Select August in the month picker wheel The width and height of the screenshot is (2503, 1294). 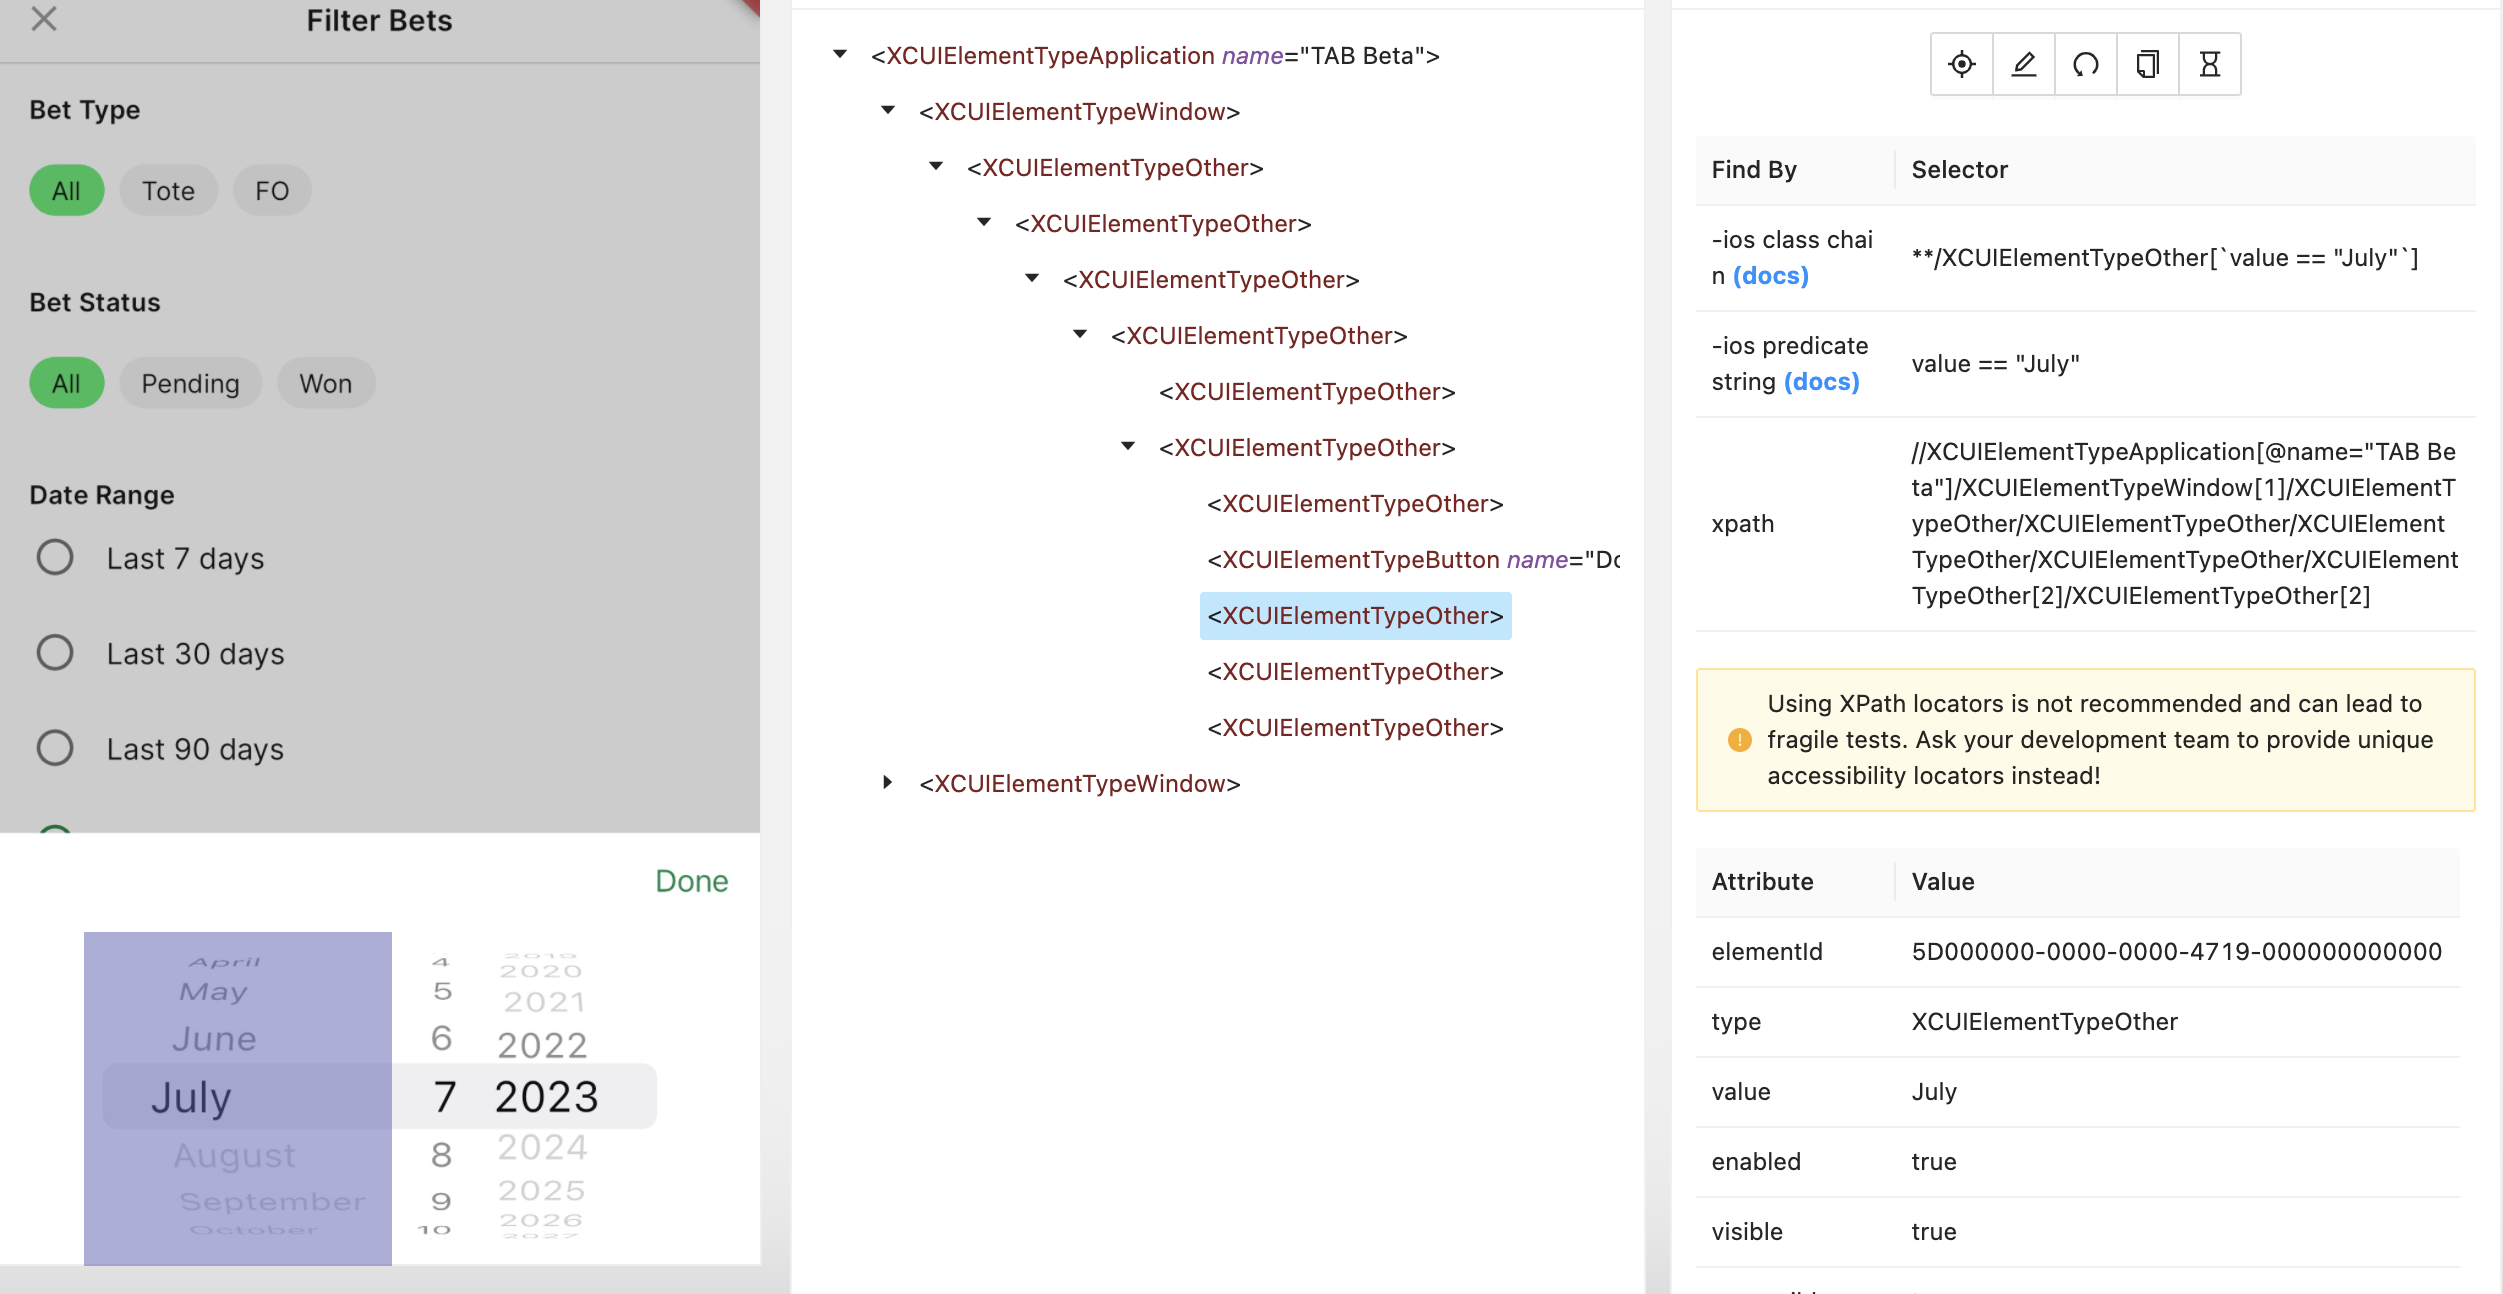(x=235, y=1156)
